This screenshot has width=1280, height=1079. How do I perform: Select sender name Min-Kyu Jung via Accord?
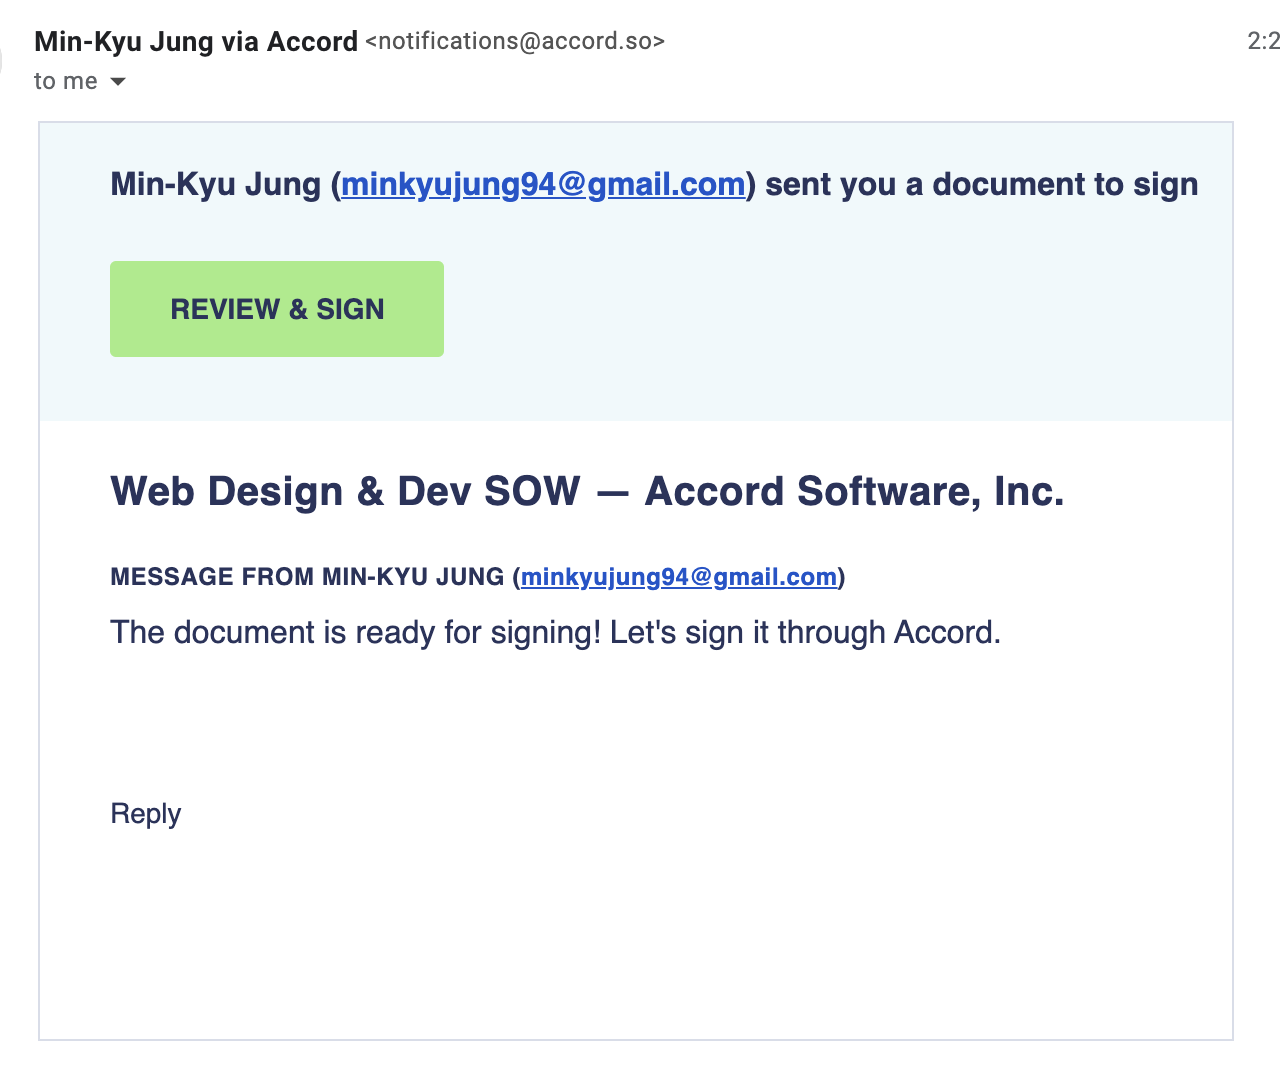click(x=196, y=41)
